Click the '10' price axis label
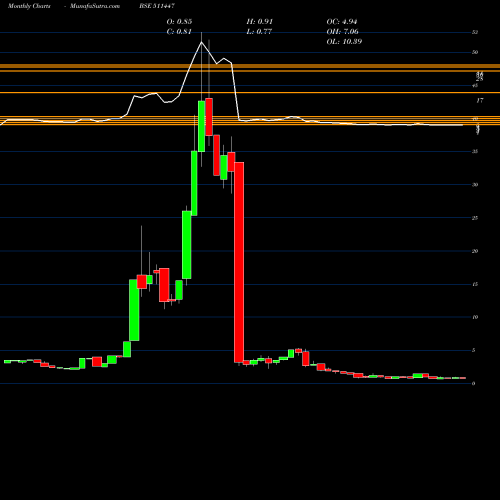The height and width of the screenshot is (500, 500). (x=475, y=317)
